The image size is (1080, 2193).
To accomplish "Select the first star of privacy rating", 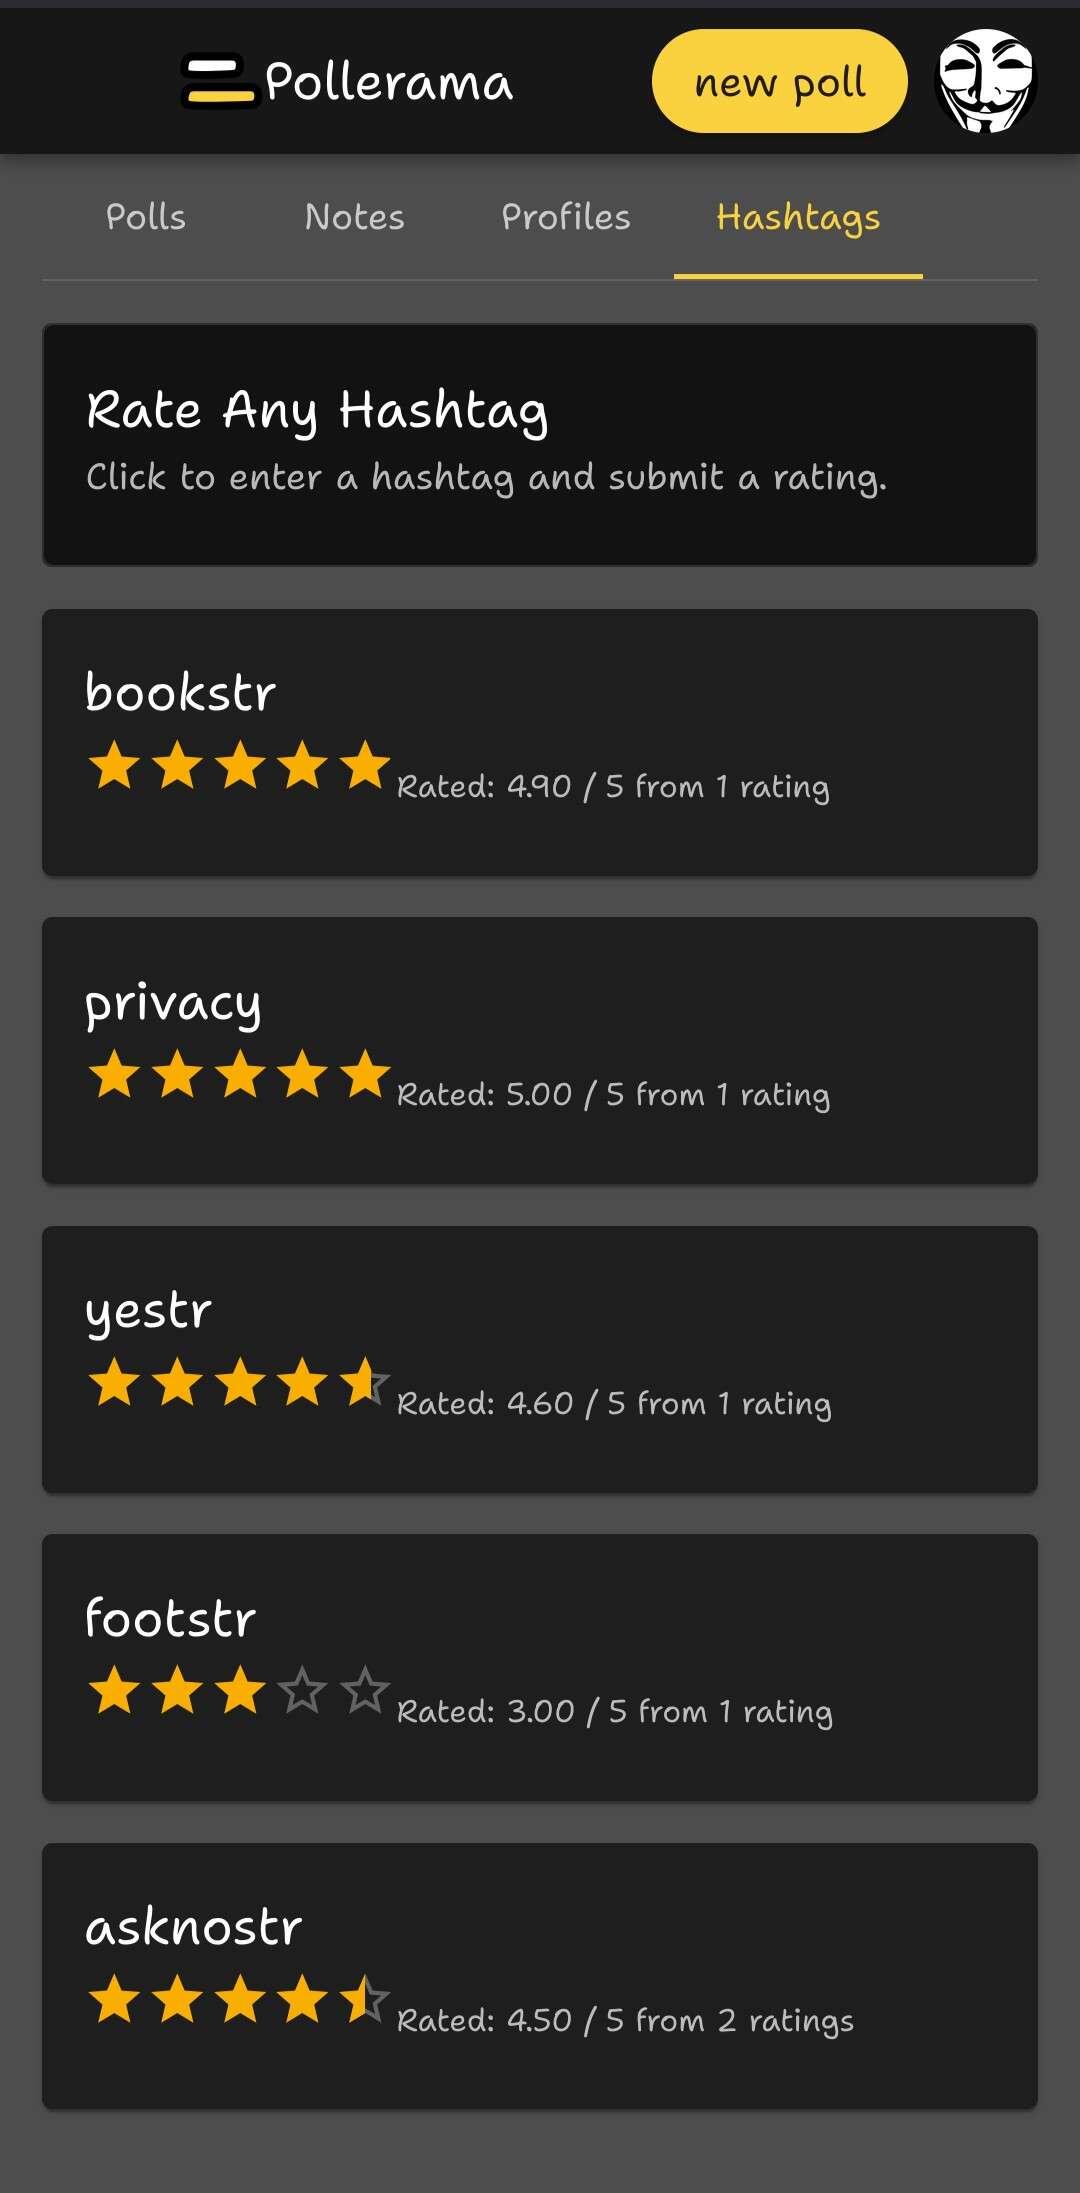I will [x=114, y=1075].
